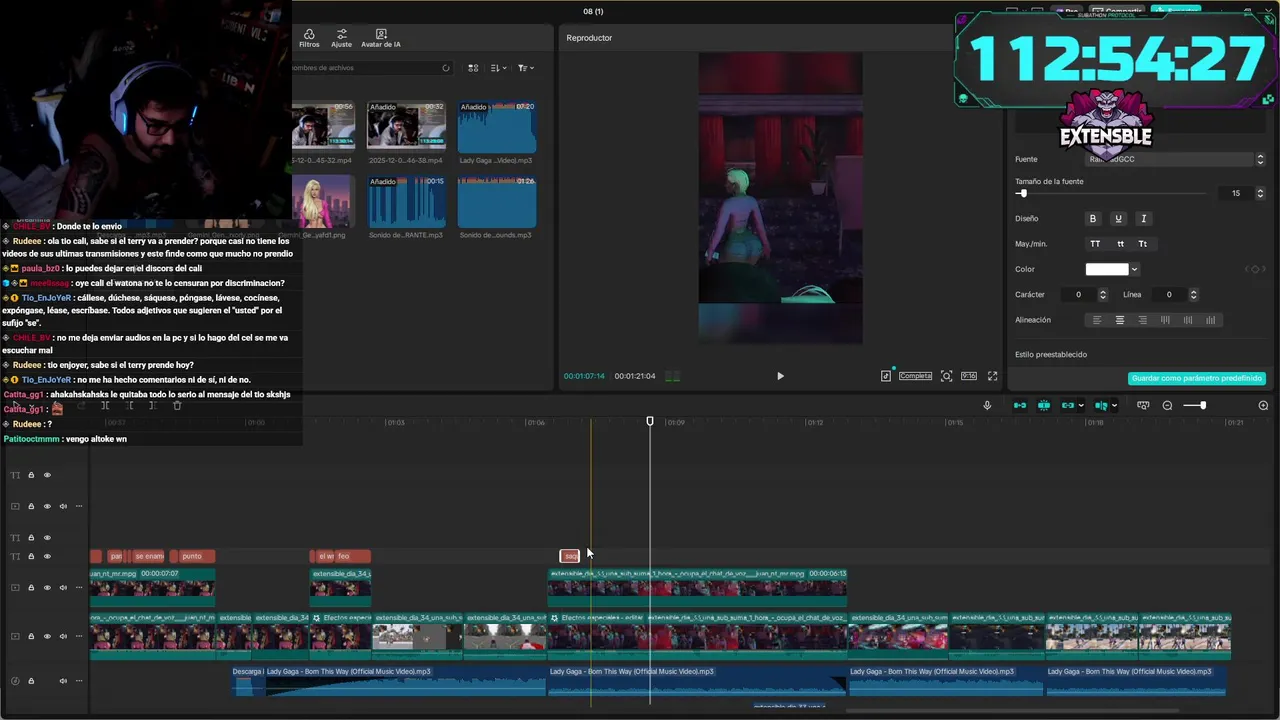
Task: Click the font size stepper arrows
Action: coord(1260,193)
